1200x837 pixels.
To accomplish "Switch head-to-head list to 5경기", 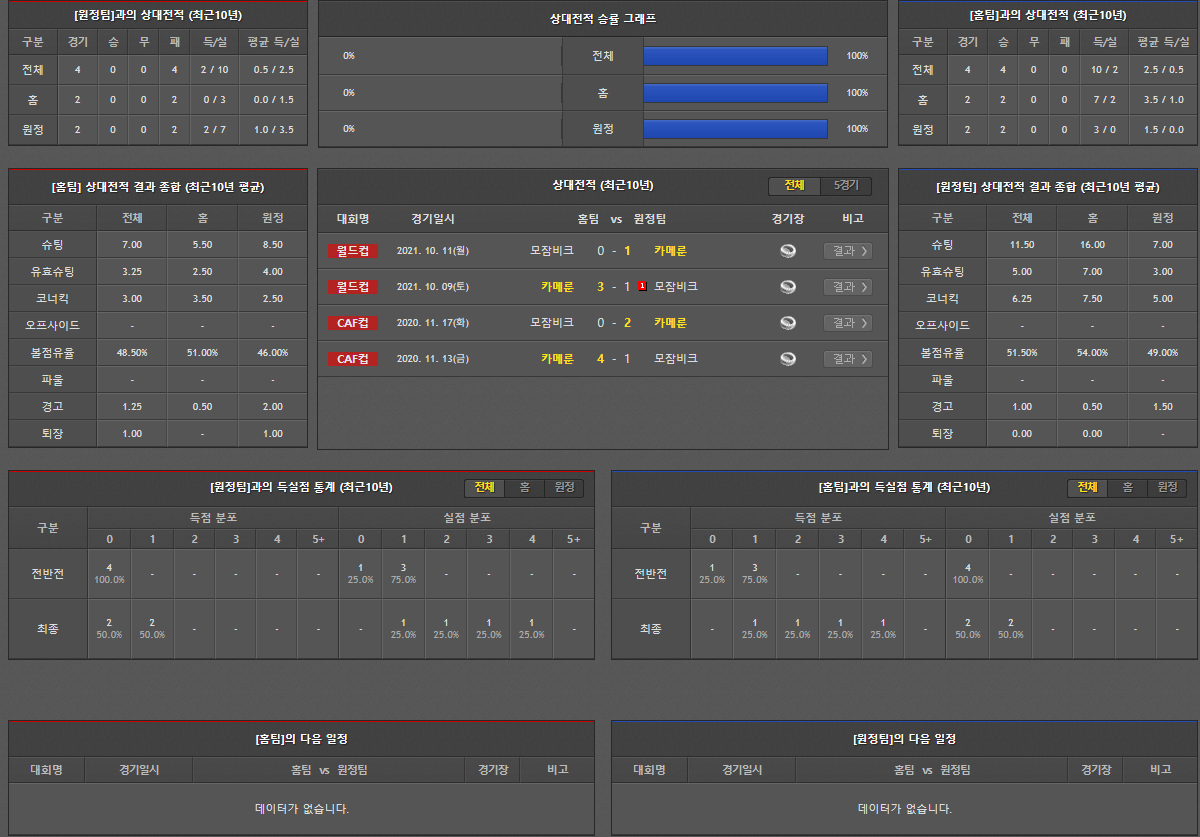I will 846,186.
